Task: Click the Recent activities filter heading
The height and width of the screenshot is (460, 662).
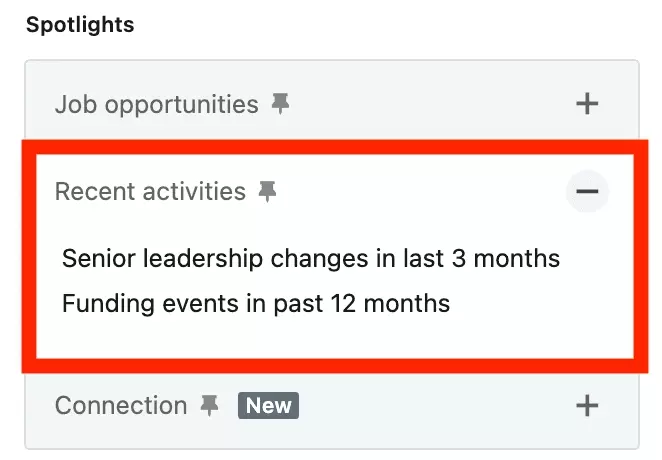Action: (150, 192)
